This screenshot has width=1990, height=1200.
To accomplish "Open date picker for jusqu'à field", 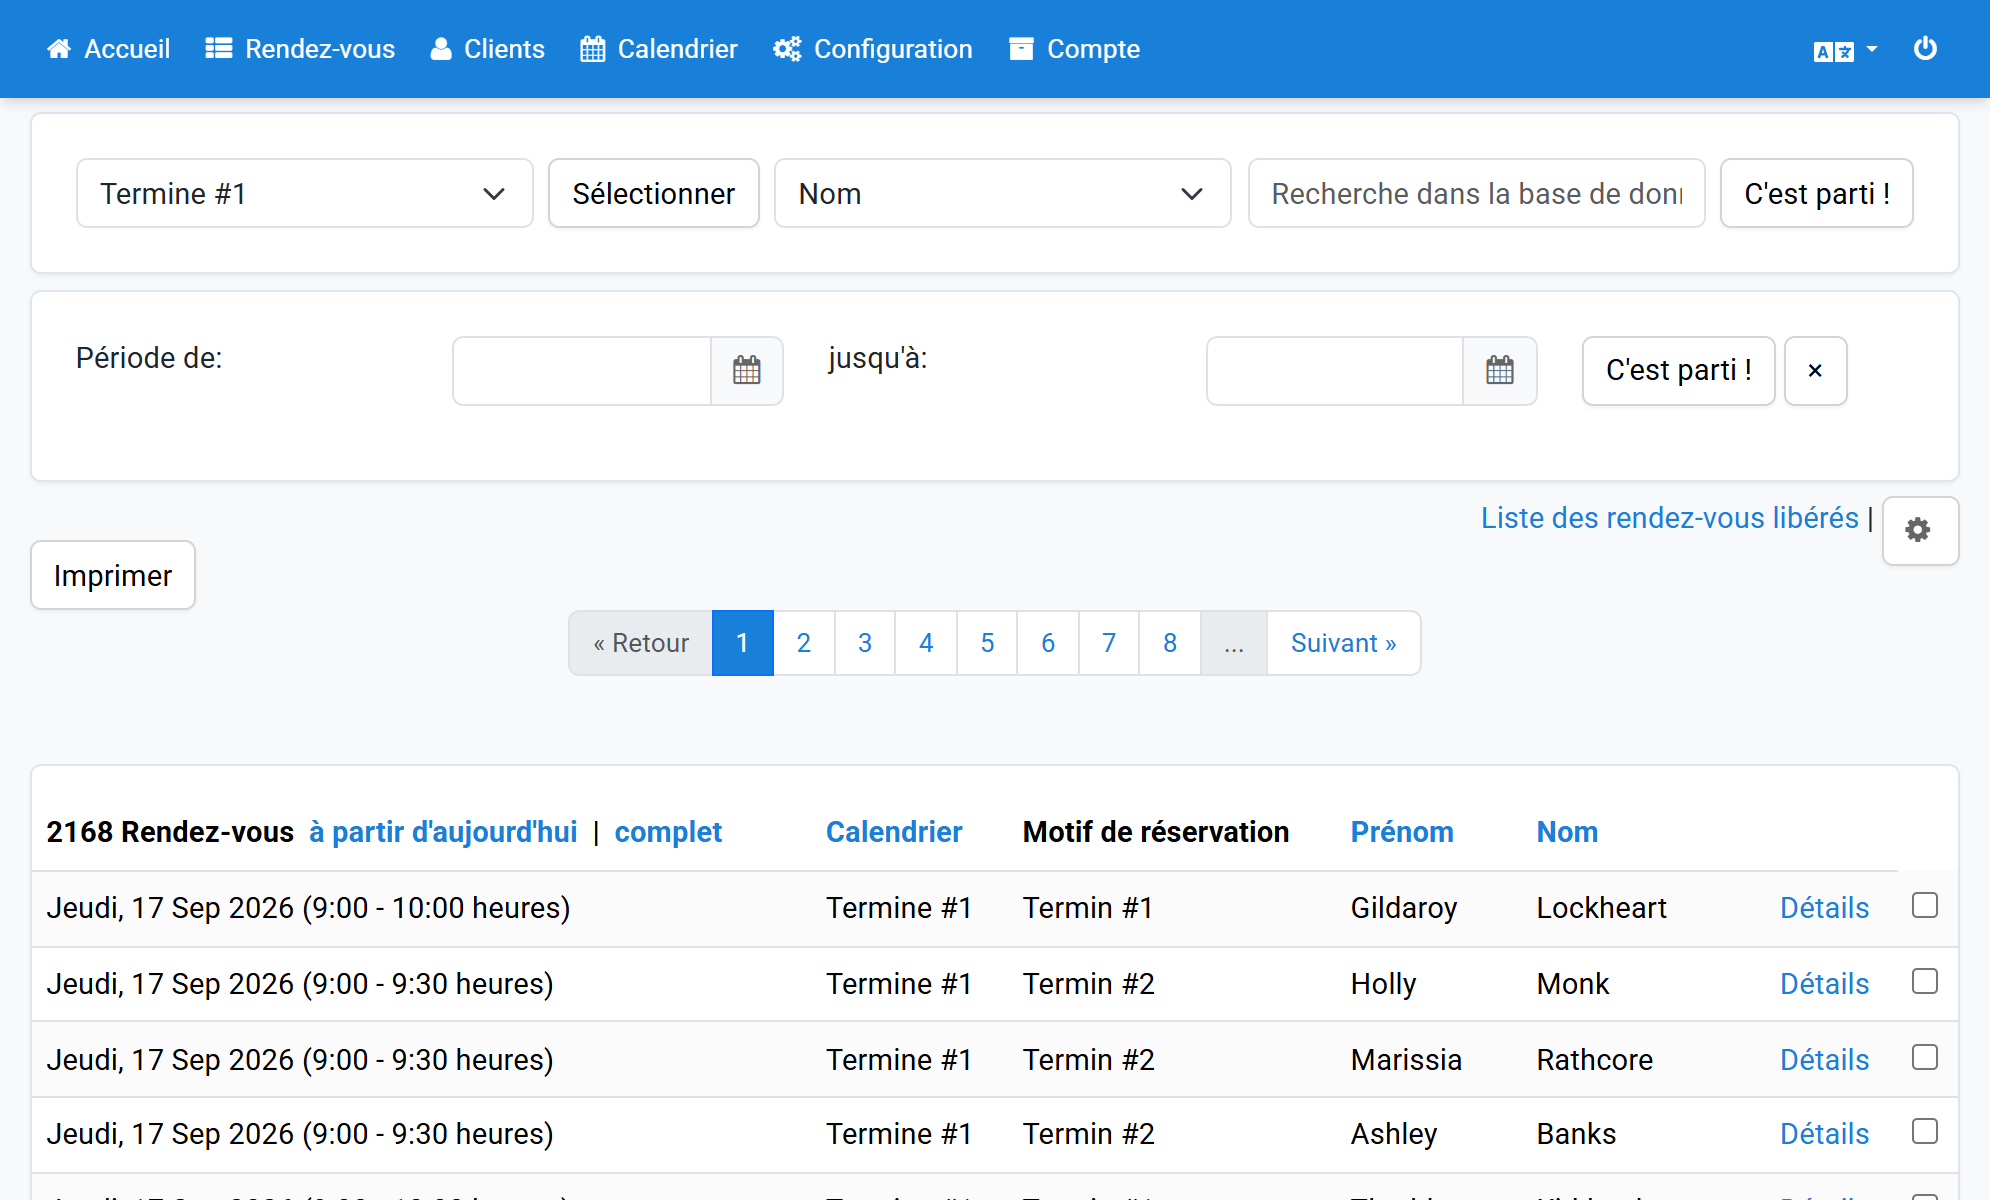I will tap(1500, 371).
